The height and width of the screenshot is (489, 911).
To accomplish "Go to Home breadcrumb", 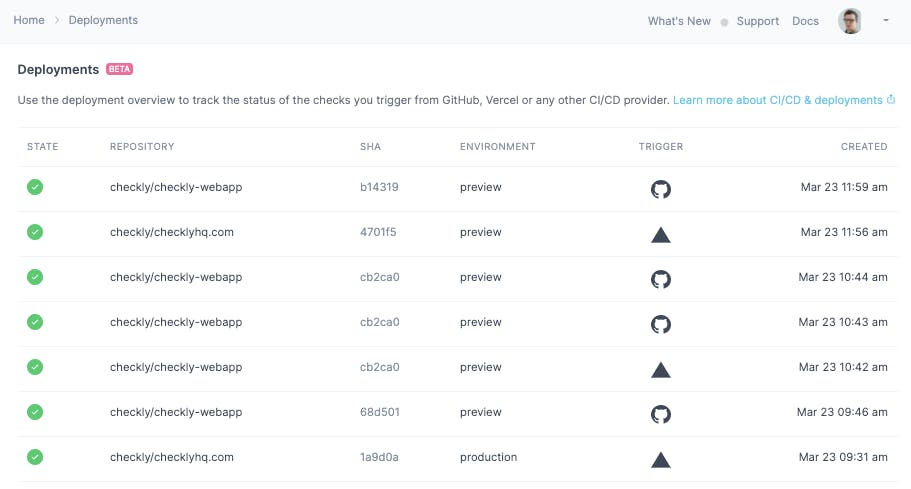I will (29, 20).
